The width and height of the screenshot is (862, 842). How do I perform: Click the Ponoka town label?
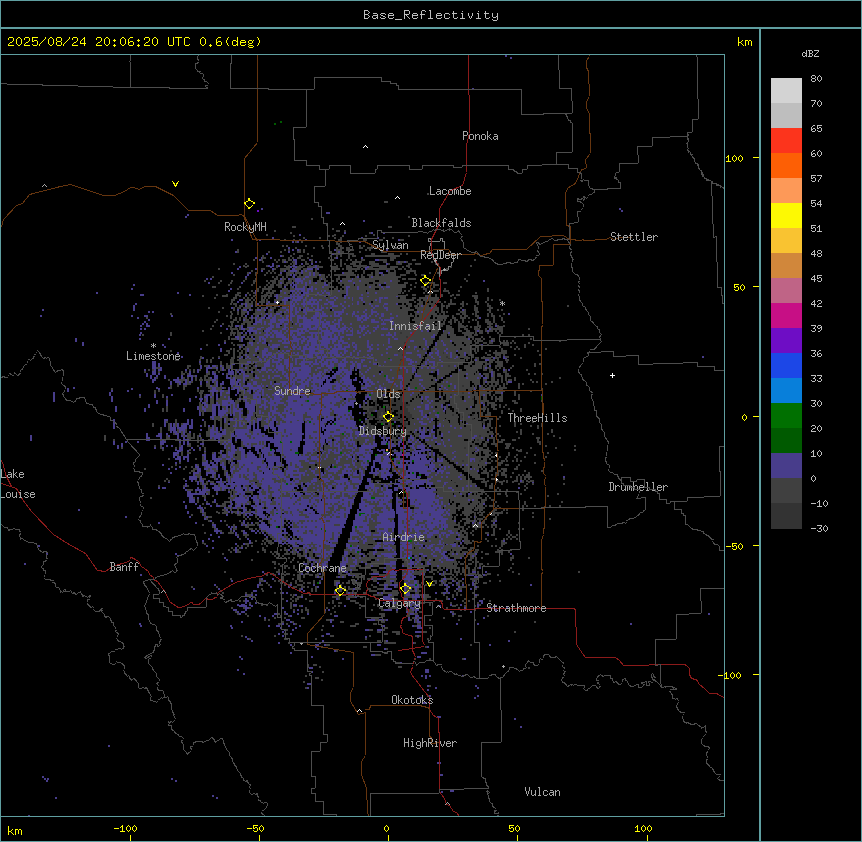click(x=480, y=136)
